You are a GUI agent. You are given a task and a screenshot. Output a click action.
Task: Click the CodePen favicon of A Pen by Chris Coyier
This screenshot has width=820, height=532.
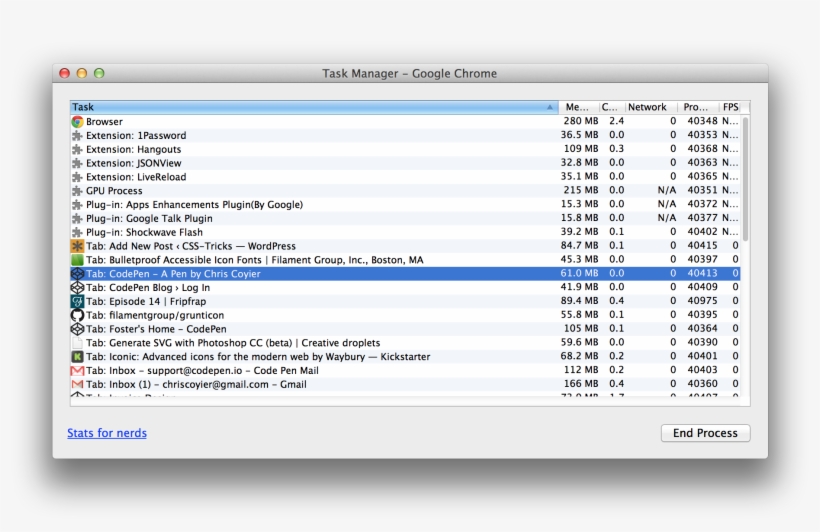pyautogui.click(x=77, y=274)
